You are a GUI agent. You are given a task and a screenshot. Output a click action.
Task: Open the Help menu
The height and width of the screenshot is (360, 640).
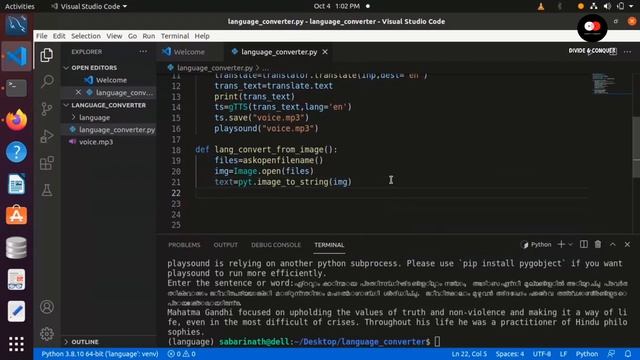(x=202, y=36)
